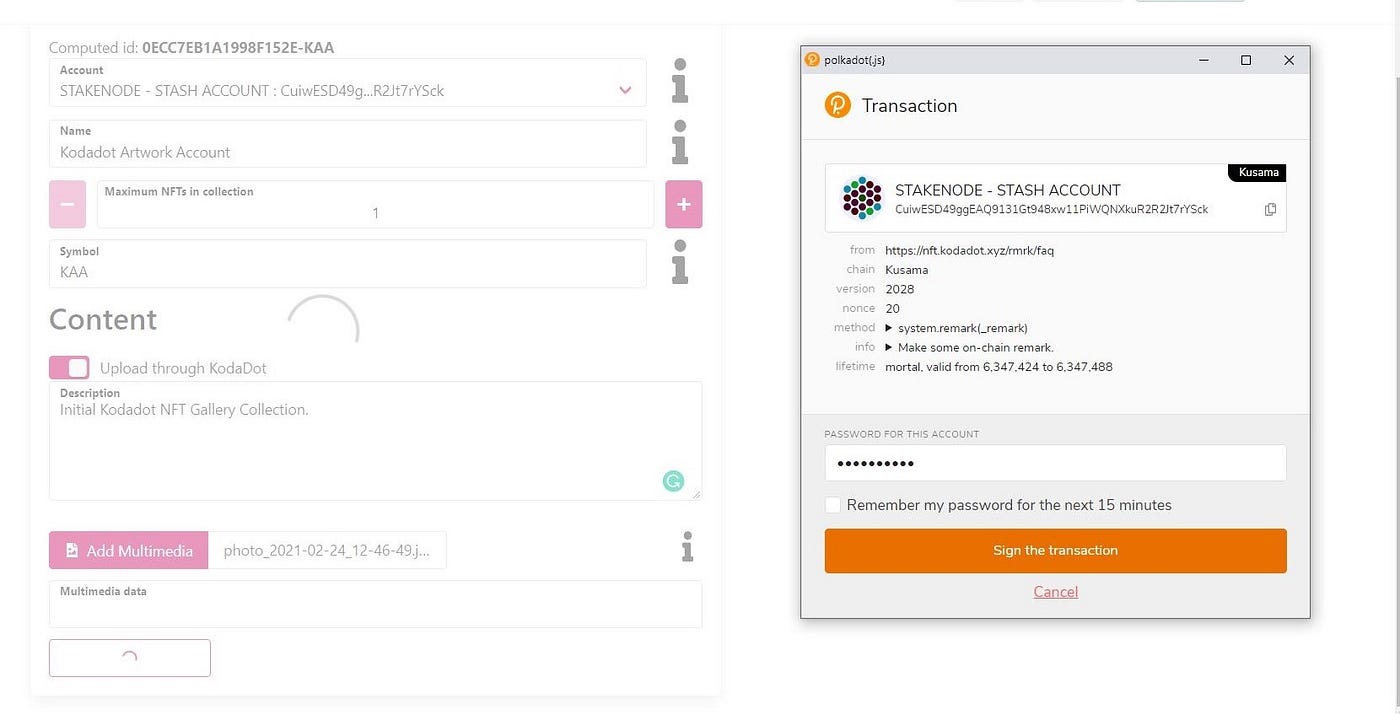Click the Add Multimedia button

129,550
